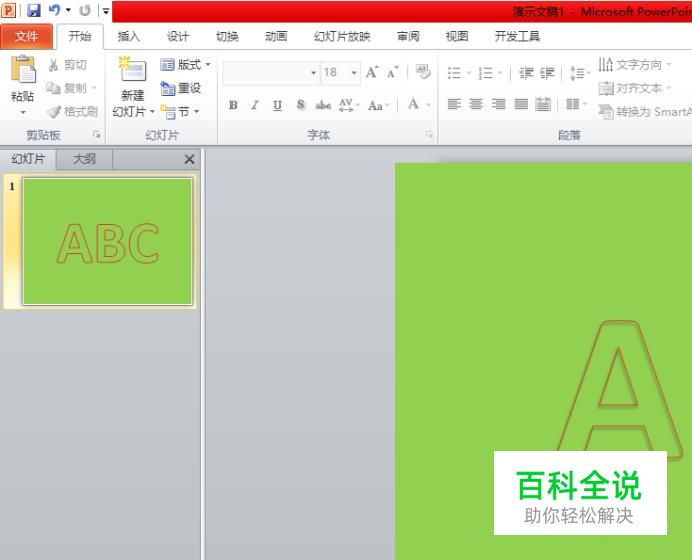Click the bullets list icon
This screenshot has height=560, width=692.
click(454, 73)
